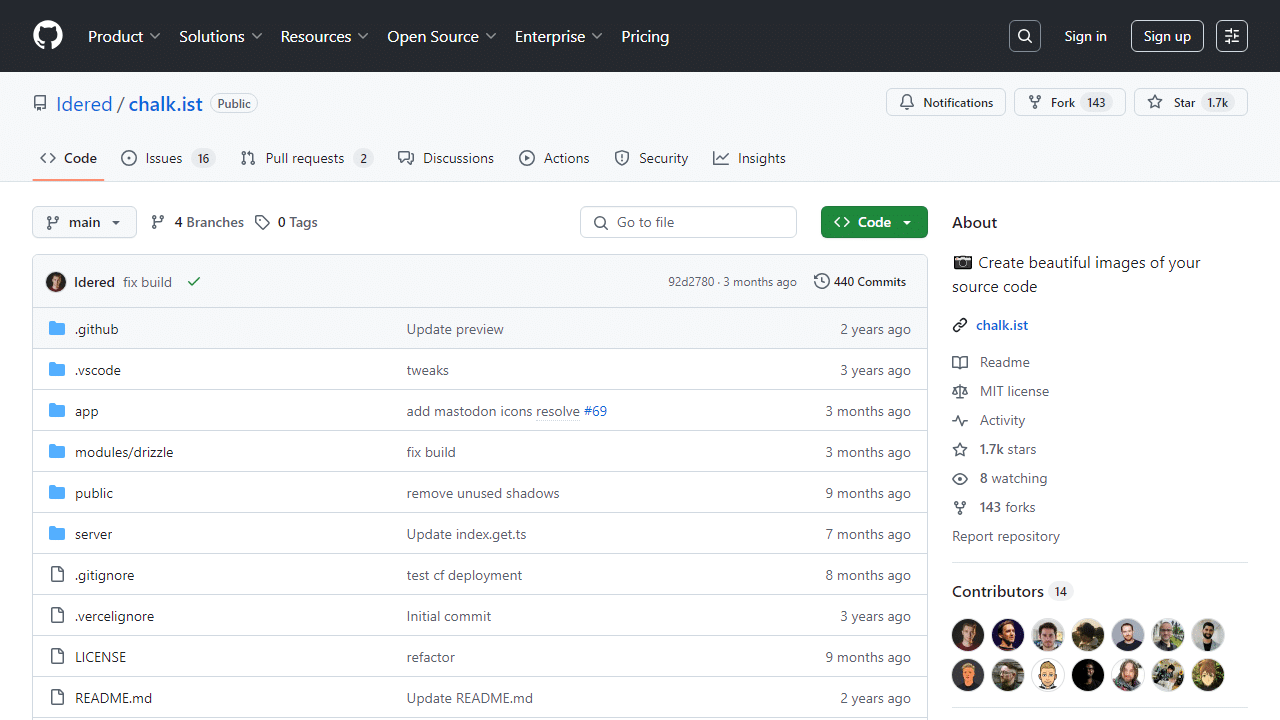1280x720 pixels.
Task: Click the modules/drizzle folder icon
Action: tap(57, 452)
